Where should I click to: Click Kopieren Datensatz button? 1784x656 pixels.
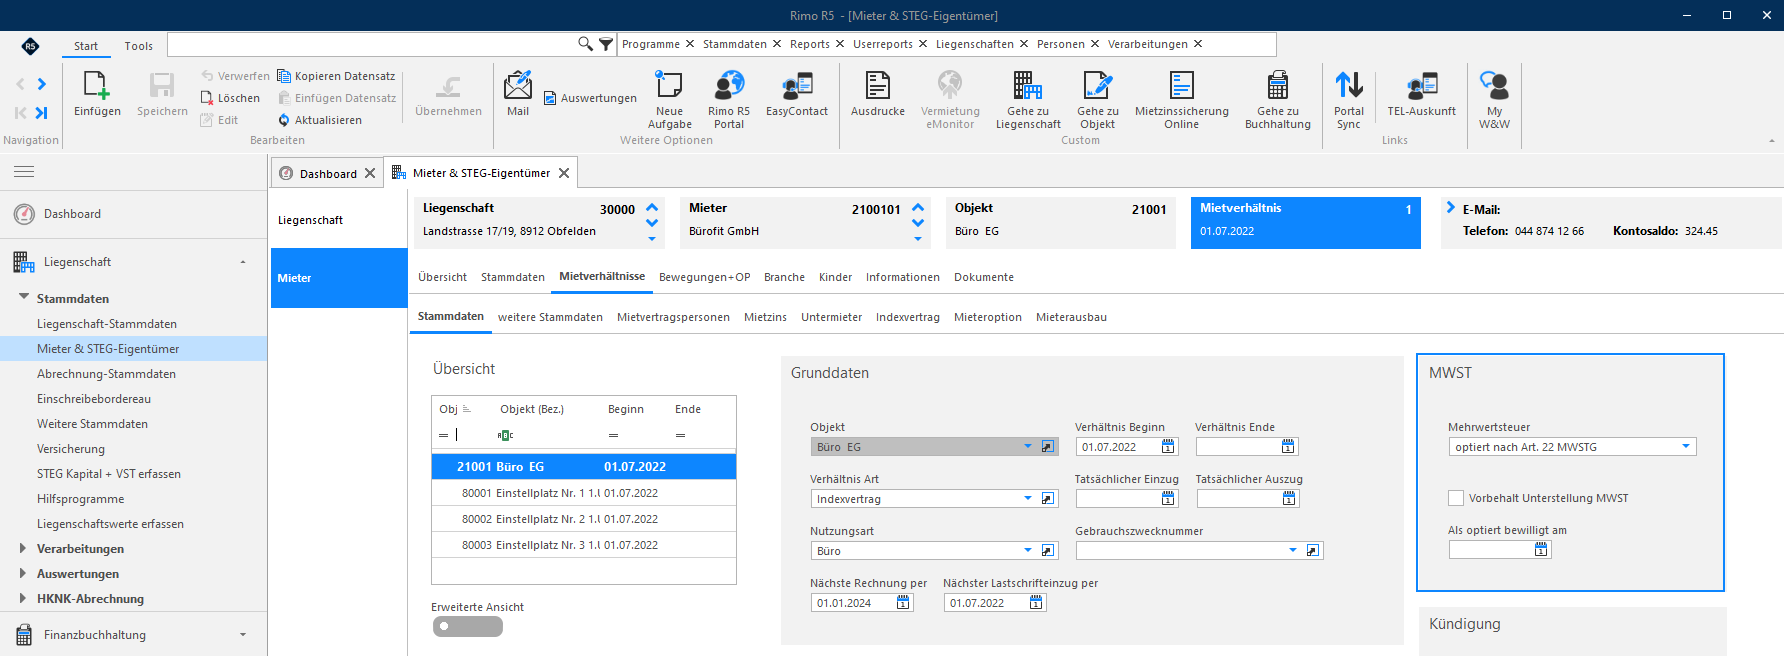336,76
